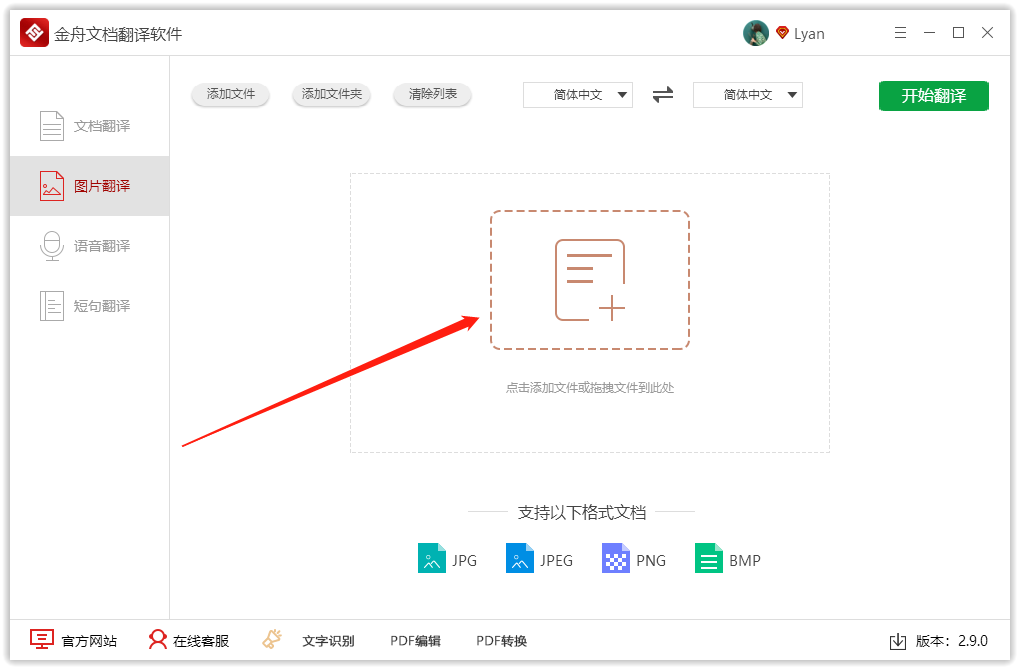Click 支持以下格式文档 heading text
This screenshot has height=670, width=1020.
(582, 513)
